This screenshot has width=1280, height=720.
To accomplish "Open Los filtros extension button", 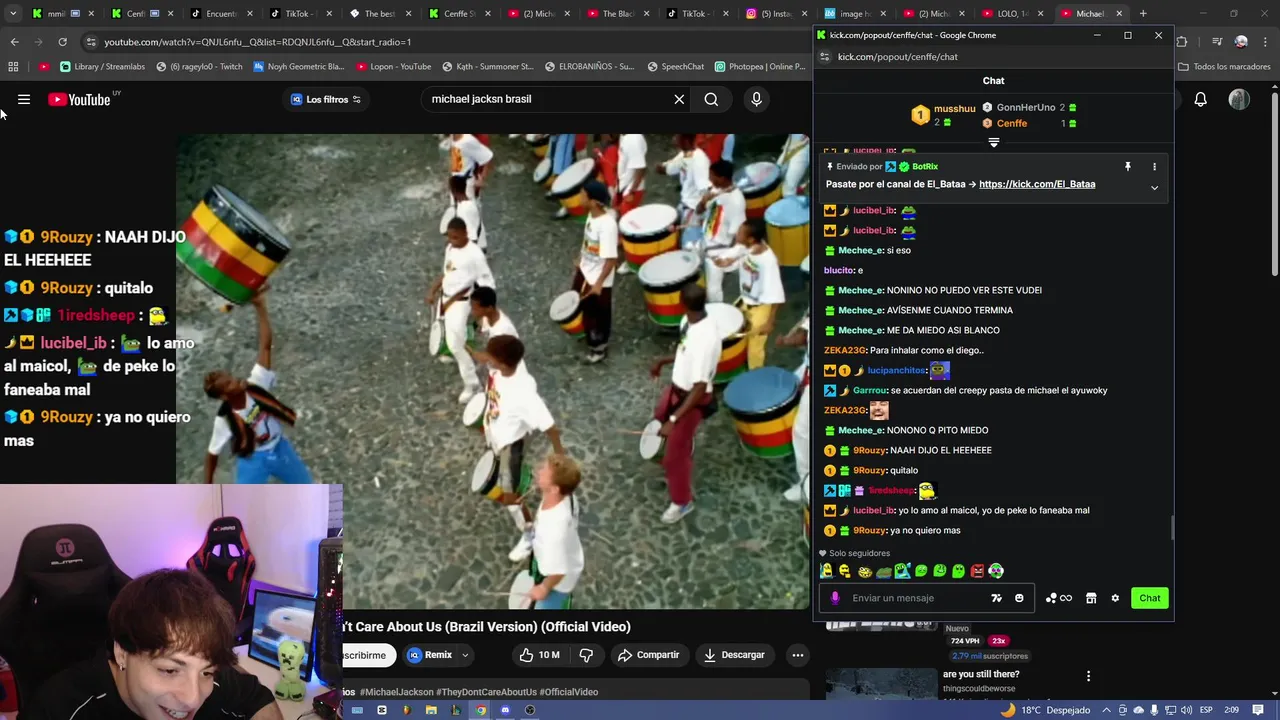I will pos(326,99).
